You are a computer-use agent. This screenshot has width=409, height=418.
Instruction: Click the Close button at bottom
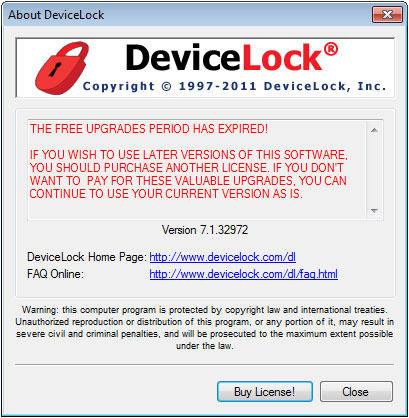(356, 392)
